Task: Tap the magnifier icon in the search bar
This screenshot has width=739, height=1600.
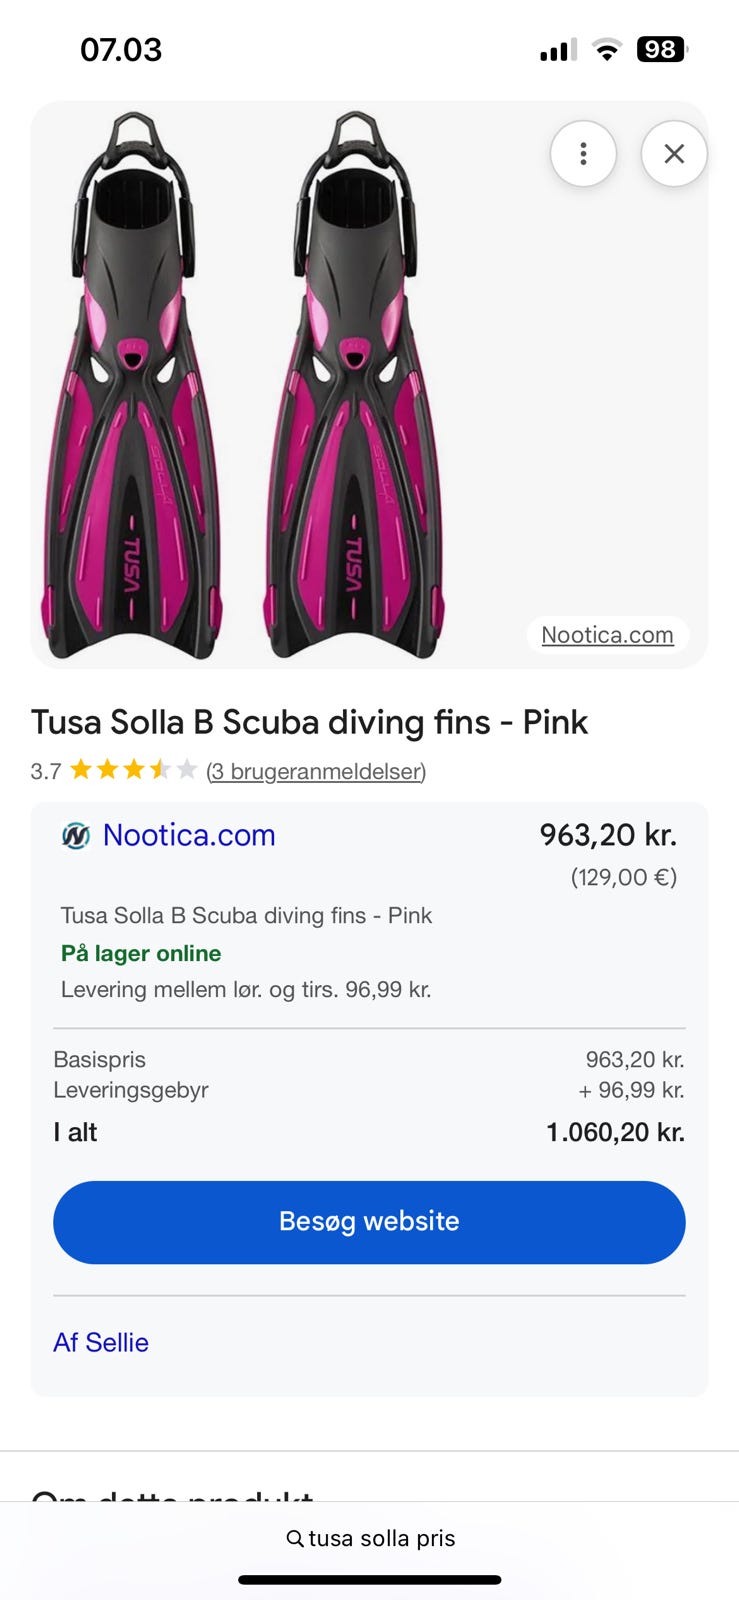Action: point(295,1538)
